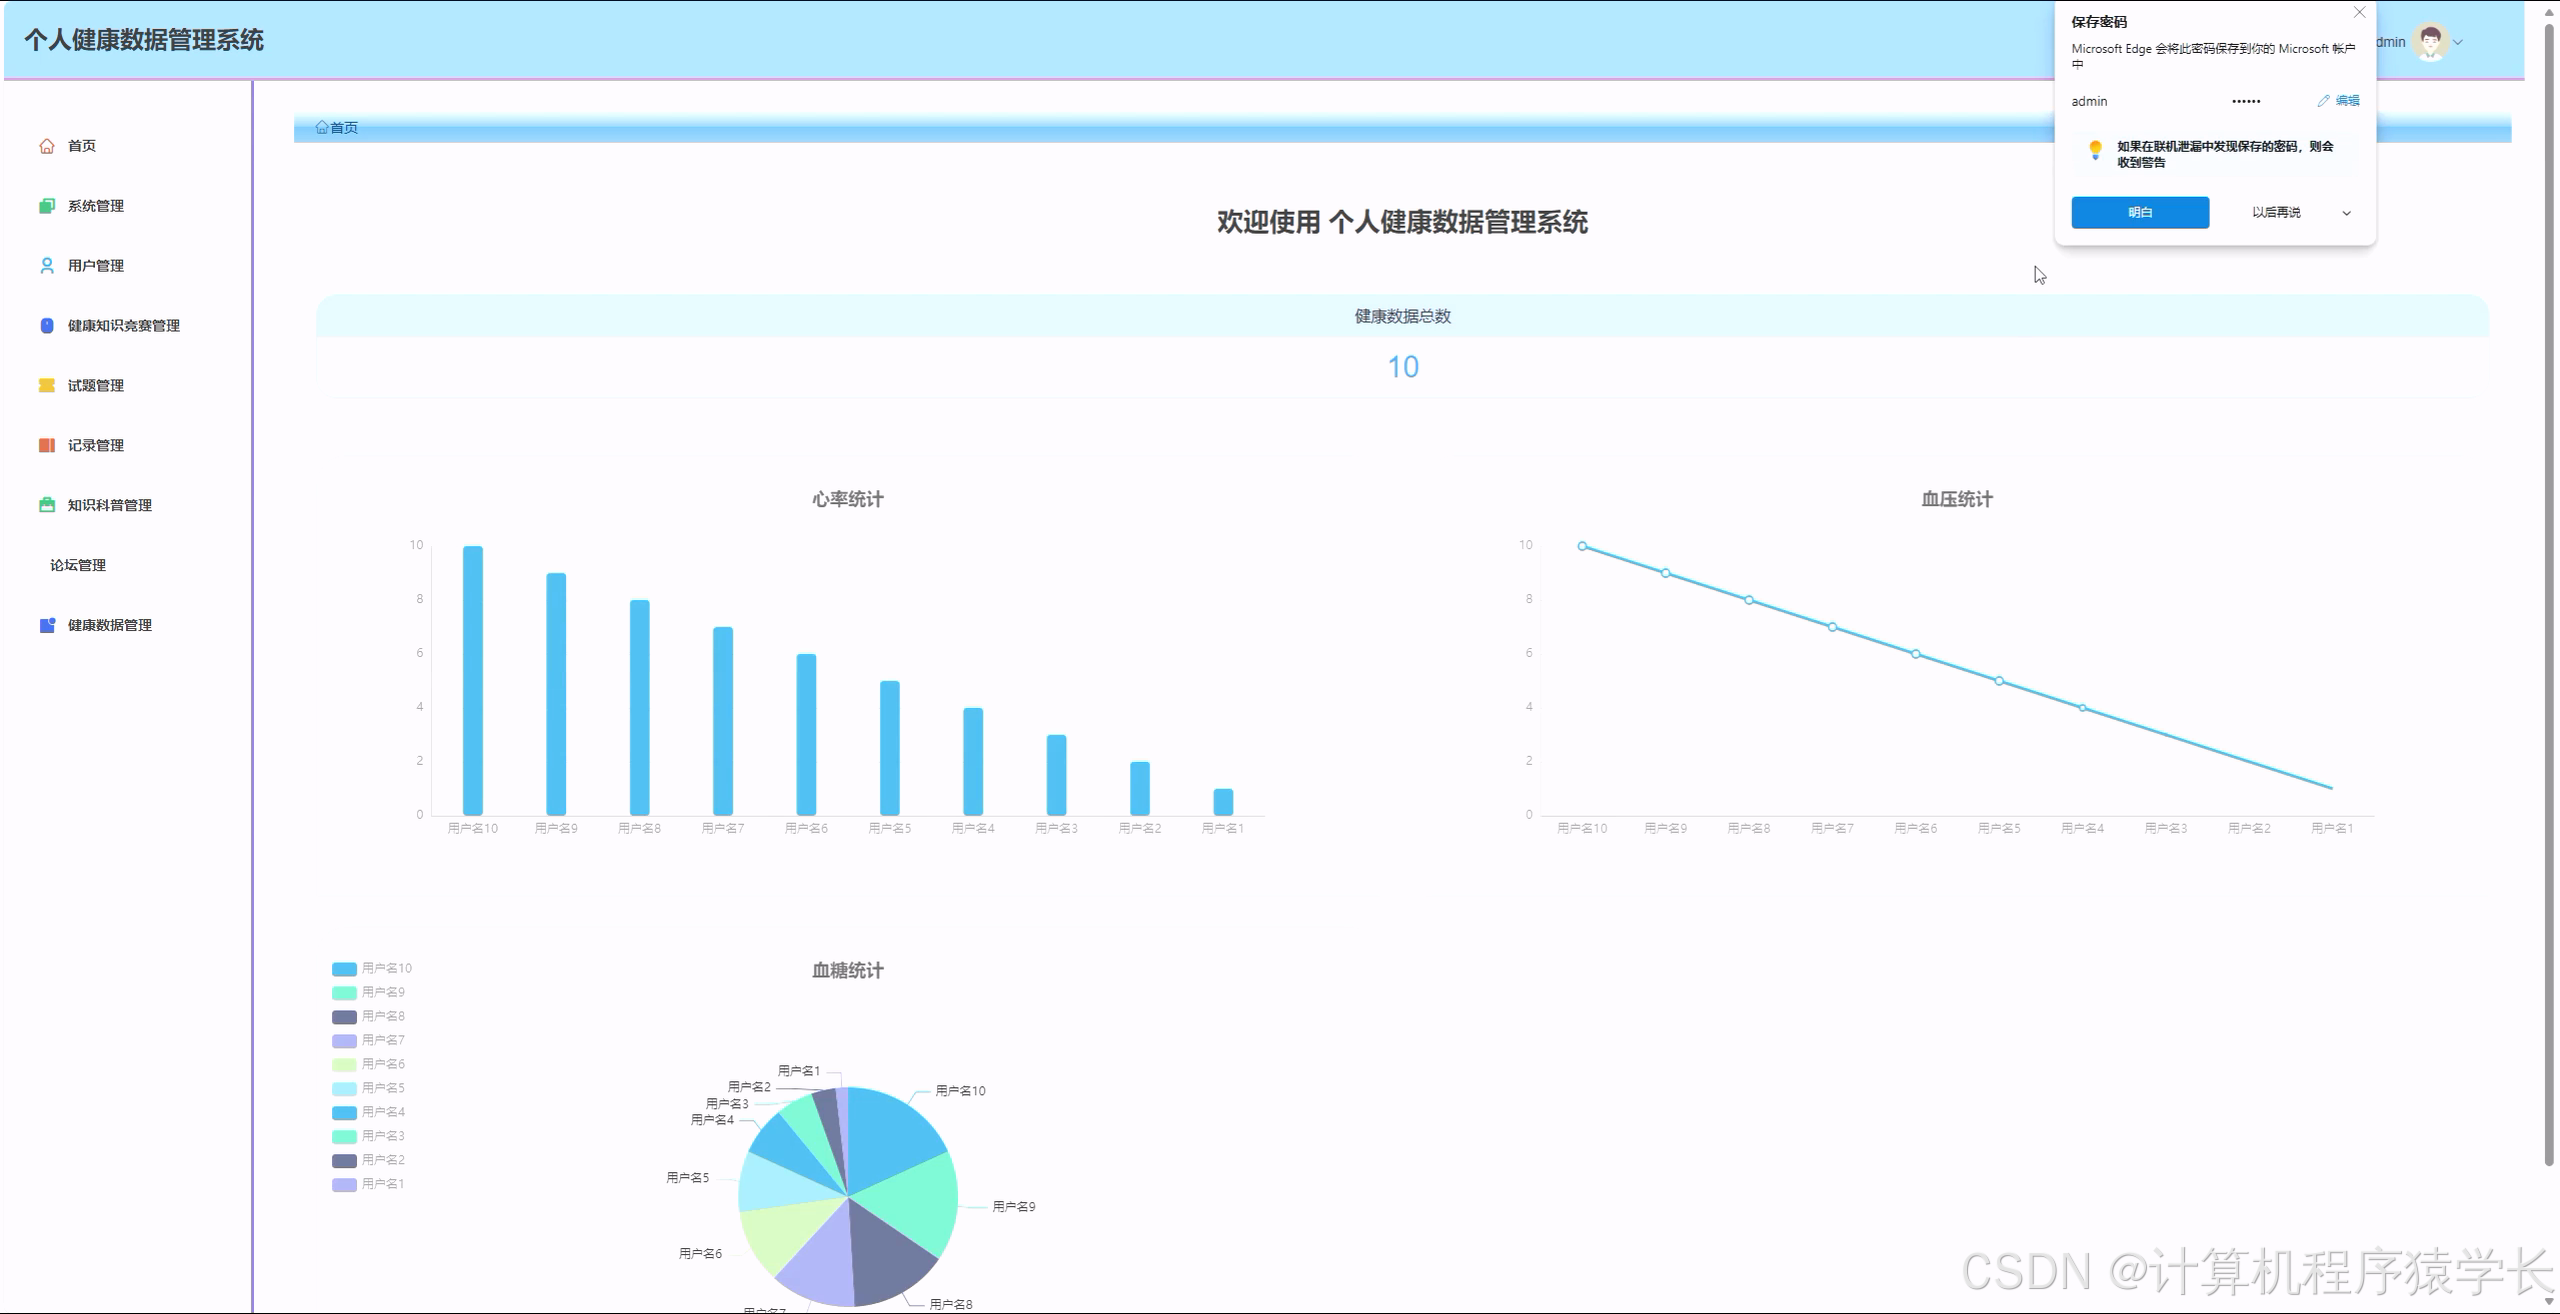The image size is (2560, 1314).
Task: Open 用户管理 via its person icon
Action: pyautogui.click(x=47, y=265)
